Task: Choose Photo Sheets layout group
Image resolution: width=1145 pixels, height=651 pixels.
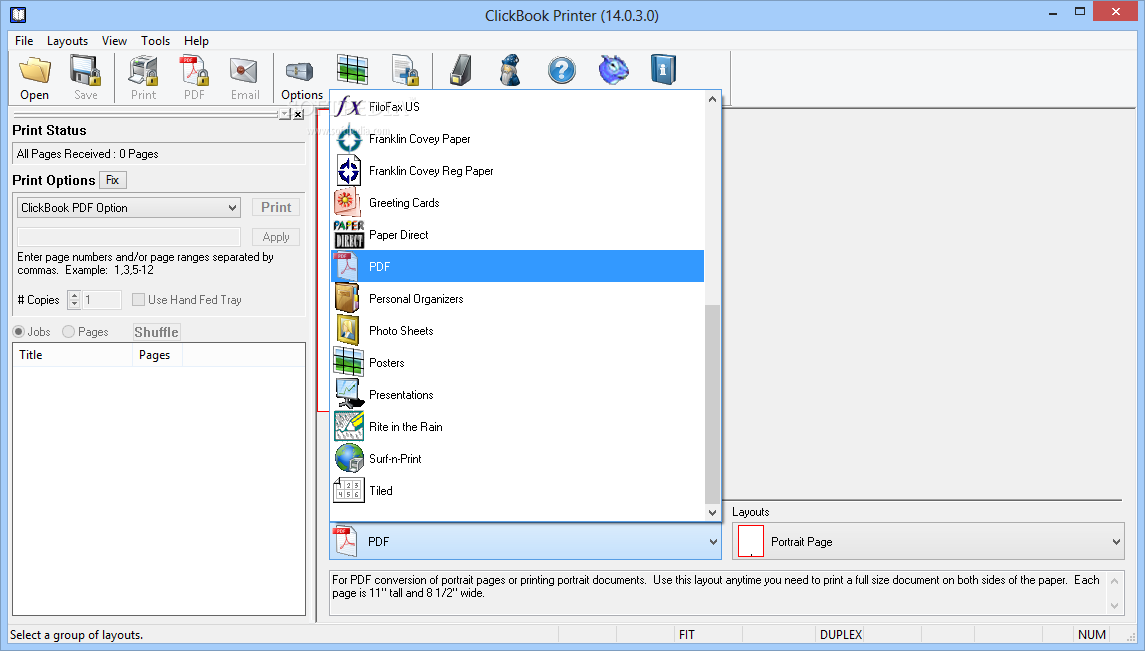Action: 517,331
